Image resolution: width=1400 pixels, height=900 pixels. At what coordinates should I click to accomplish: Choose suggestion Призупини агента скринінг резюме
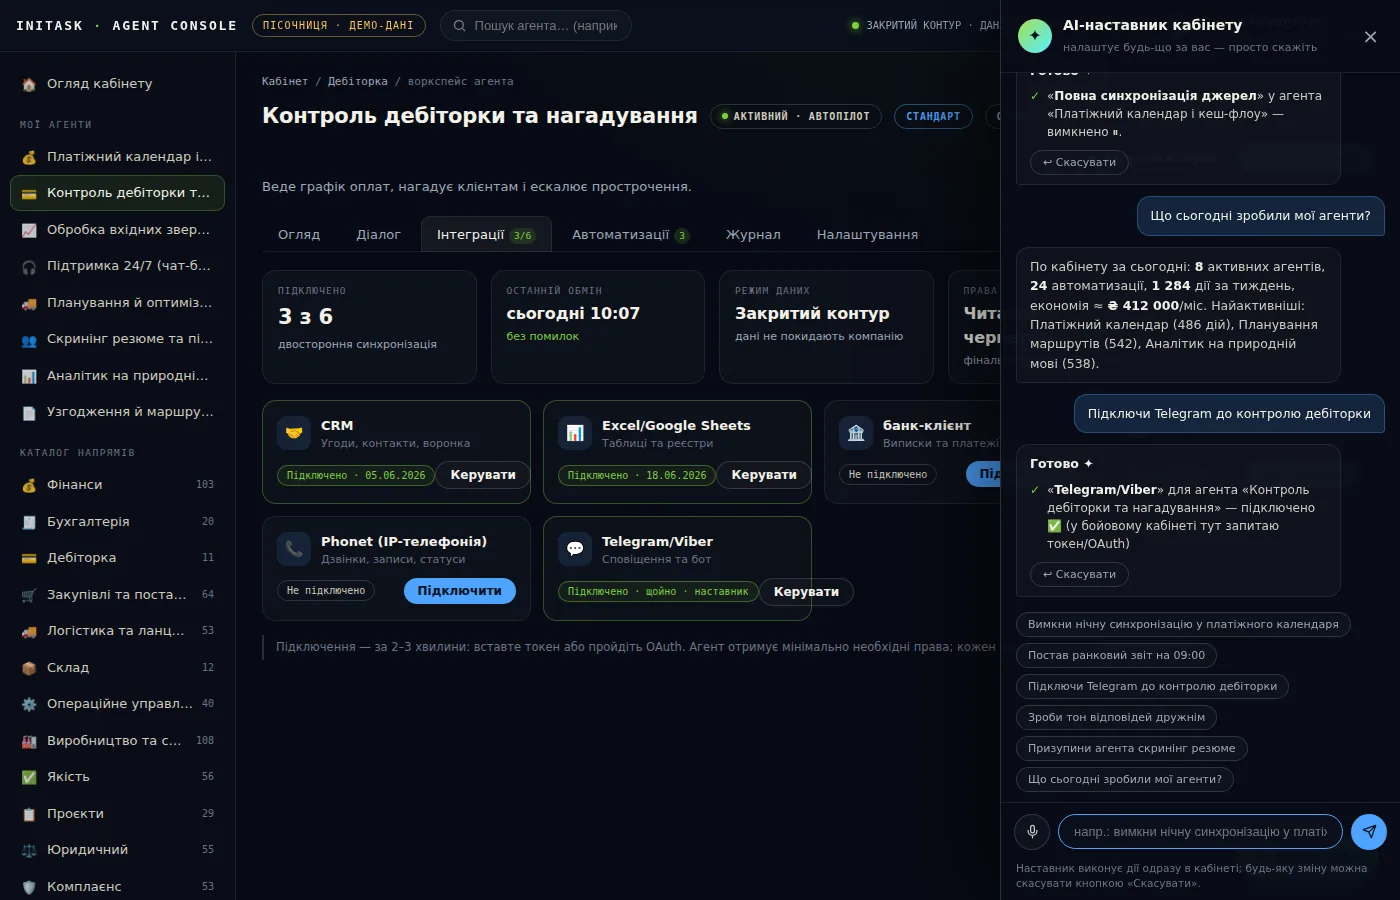1131,748
